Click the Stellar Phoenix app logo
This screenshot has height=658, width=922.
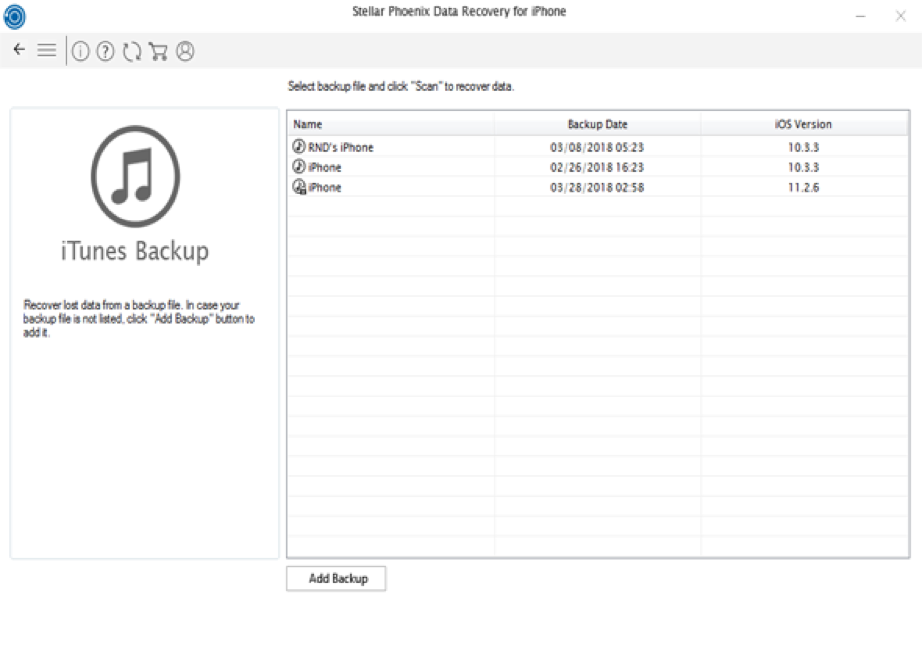15,16
